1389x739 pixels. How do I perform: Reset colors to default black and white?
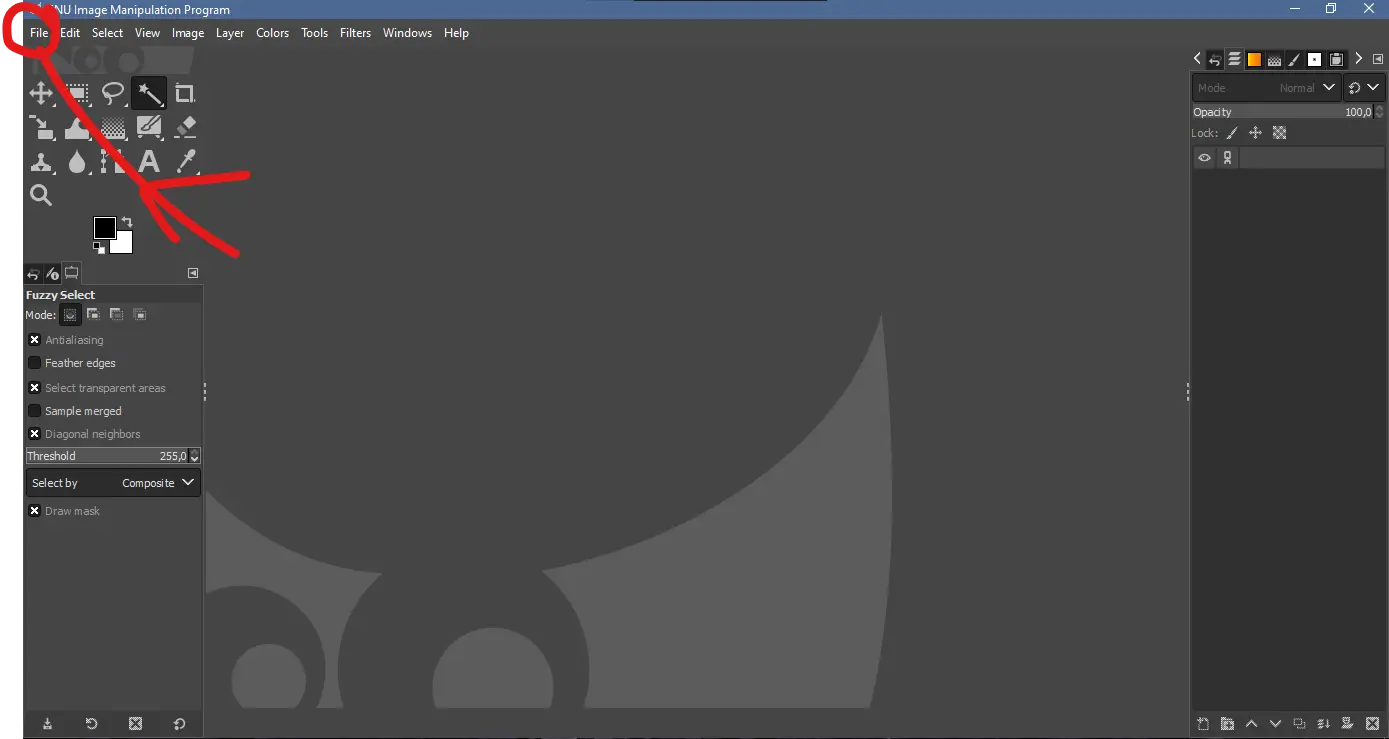(99, 247)
